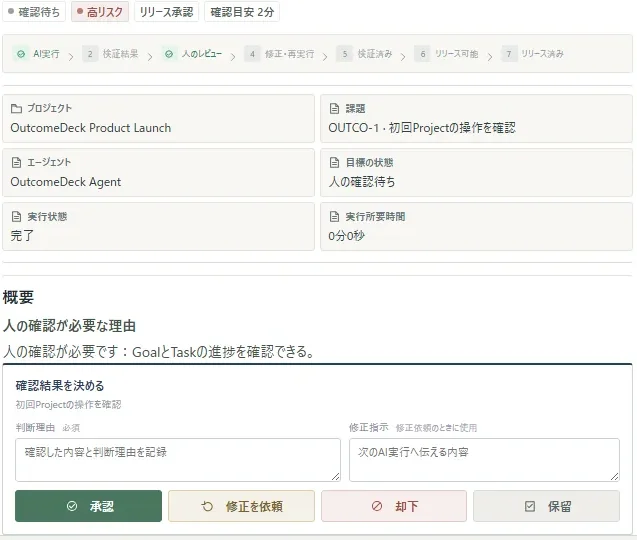Select the 修正・再実行 workflow step

(x=280, y=54)
